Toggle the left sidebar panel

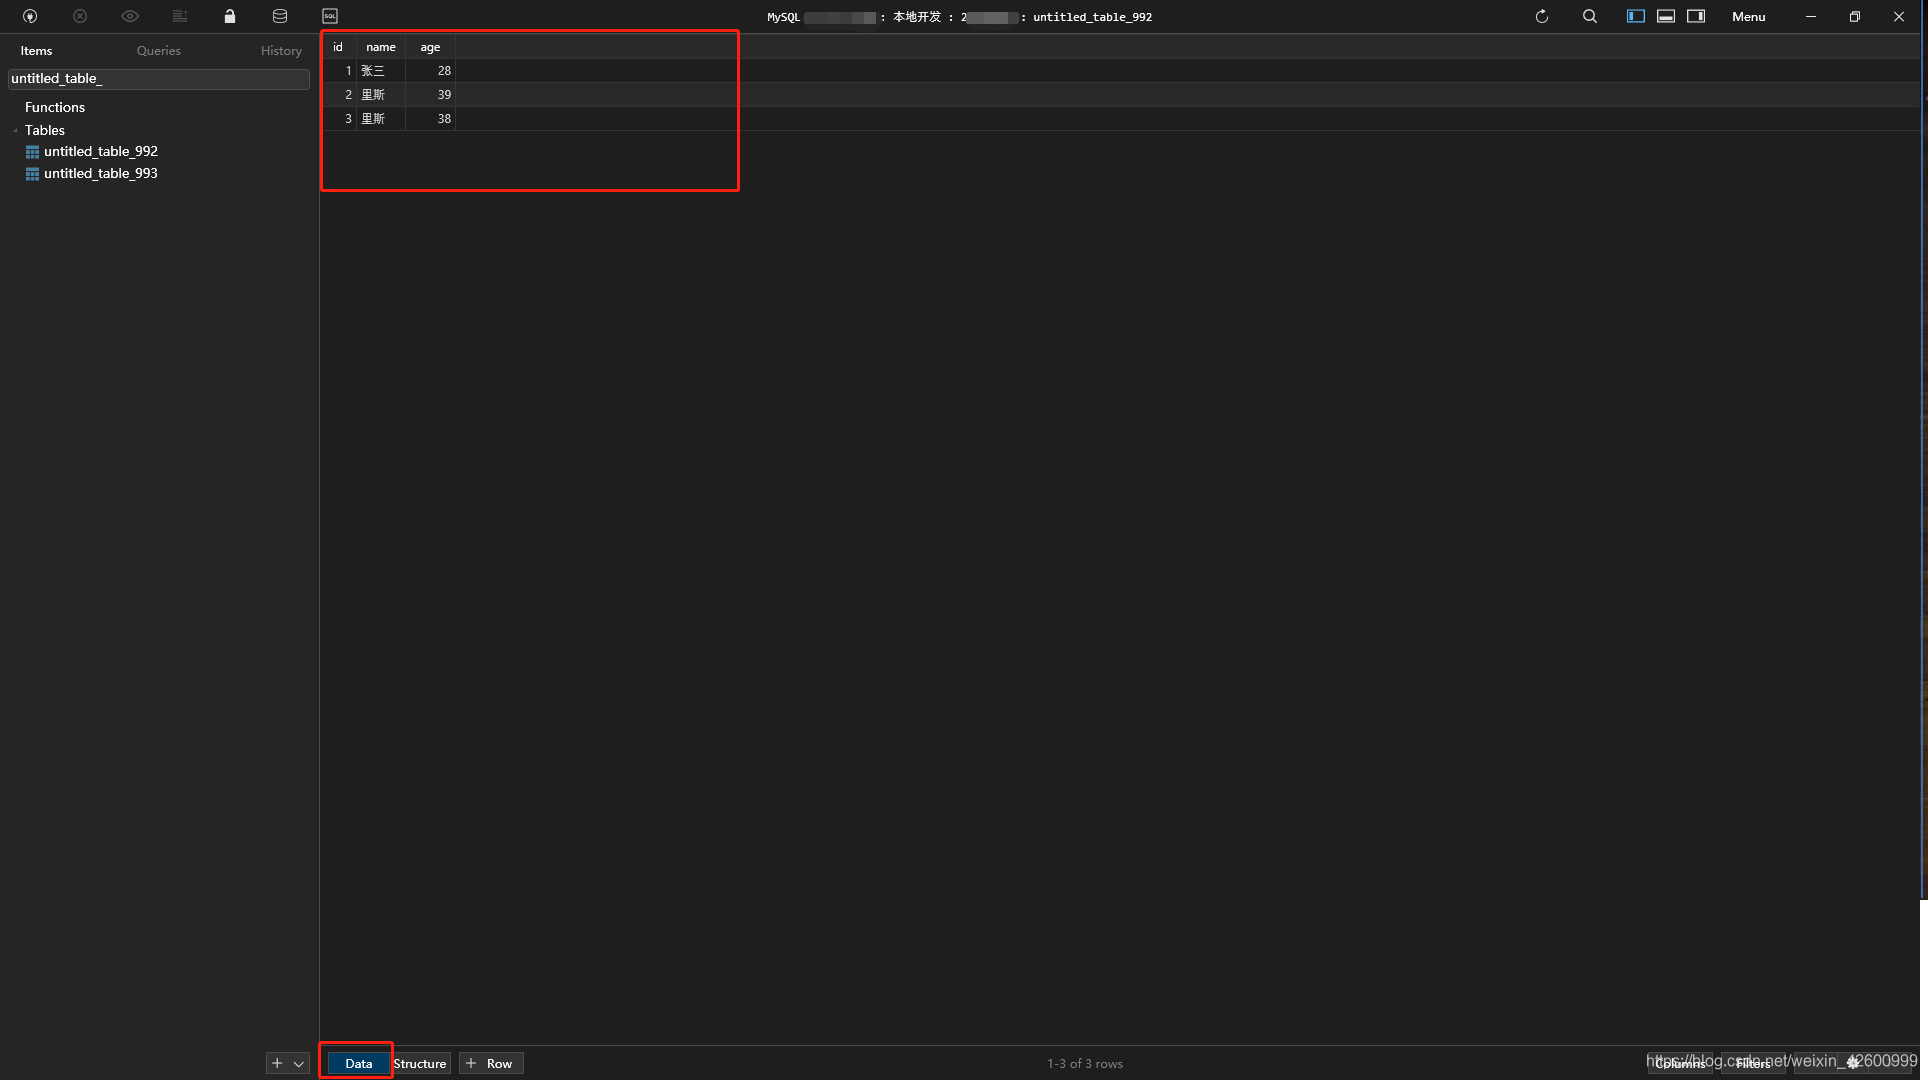(1636, 16)
